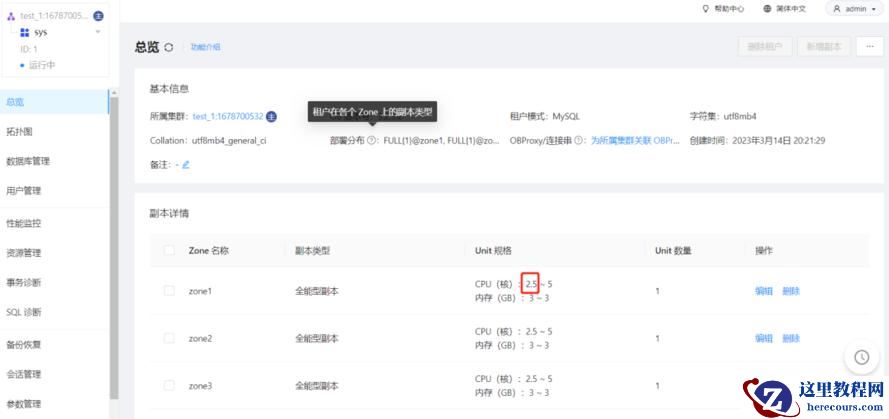This screenshot has width=889, height=419.
Task: Click the cluster topology icon beside test_1 in sidebar
Action: pyautogui.click(x=11, y=16)
